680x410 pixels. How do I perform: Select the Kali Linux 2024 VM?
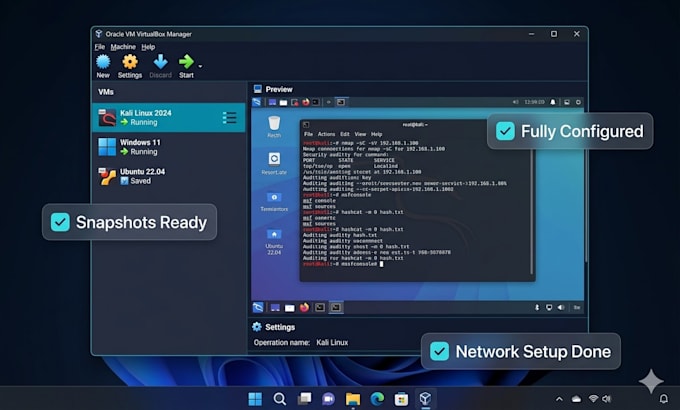(169, 118)
